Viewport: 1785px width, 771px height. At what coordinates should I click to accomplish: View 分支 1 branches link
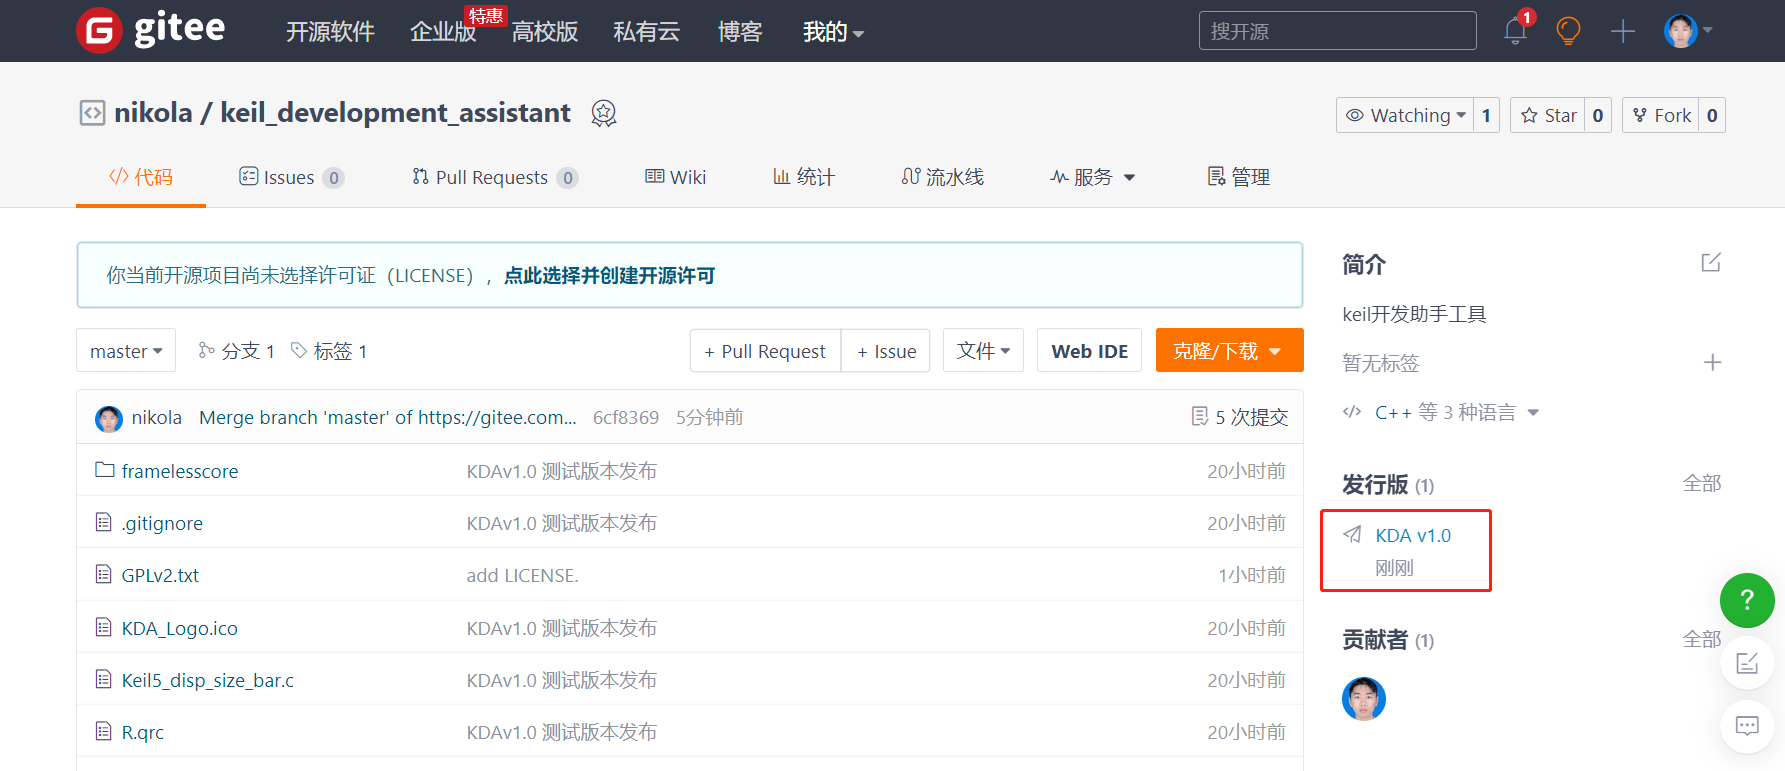(x=236, y=351)
